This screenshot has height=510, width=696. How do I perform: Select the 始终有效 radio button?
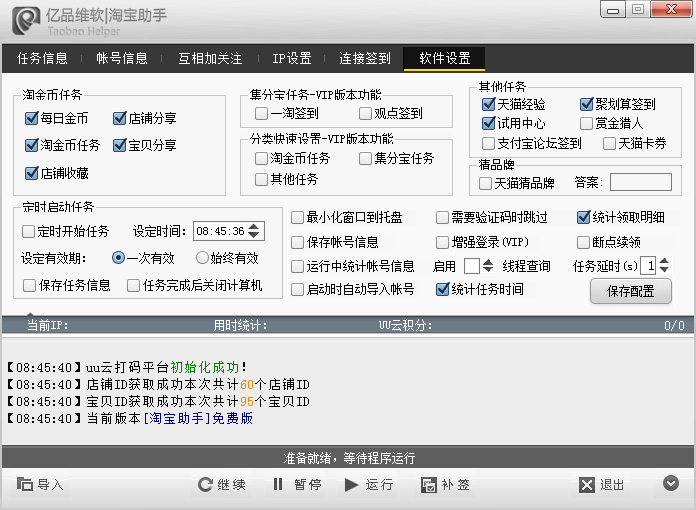(x=202, y=257)
